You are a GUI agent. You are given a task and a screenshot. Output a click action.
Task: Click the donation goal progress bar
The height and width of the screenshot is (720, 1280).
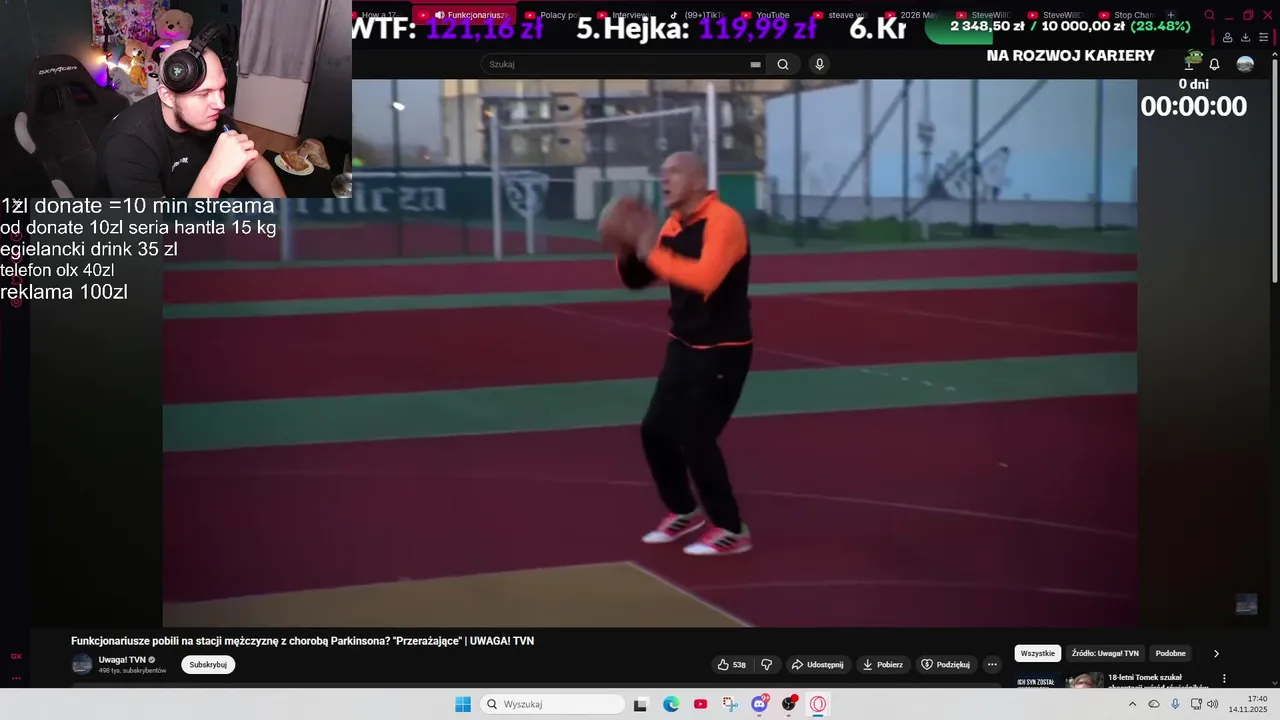[1070, 26]
